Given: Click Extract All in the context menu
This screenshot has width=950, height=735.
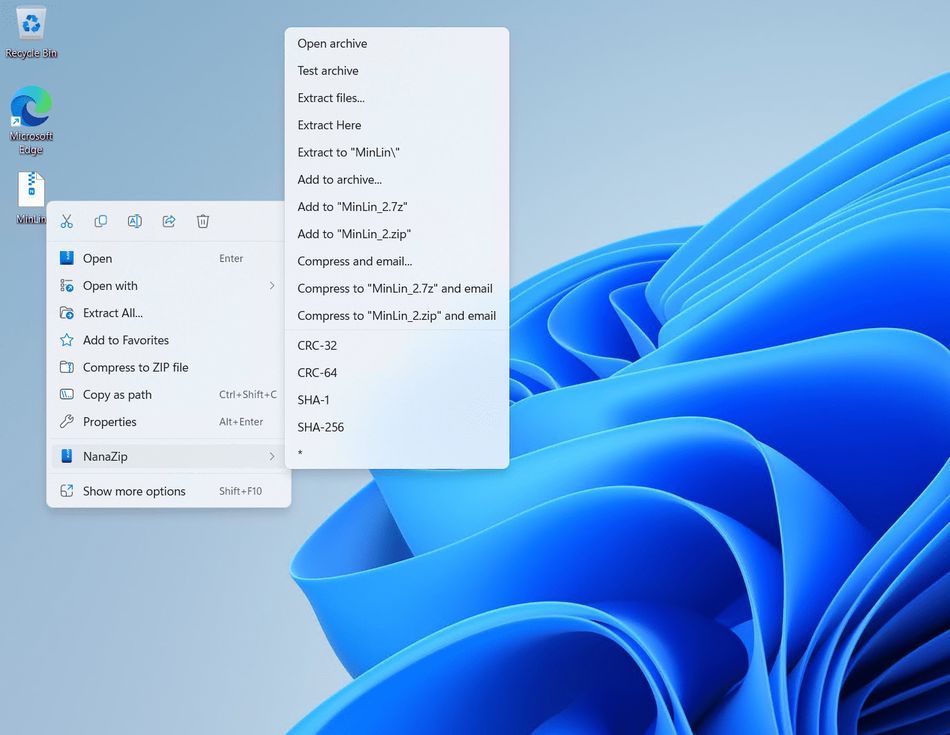Looking at the screenshot, I should [111, 312].
